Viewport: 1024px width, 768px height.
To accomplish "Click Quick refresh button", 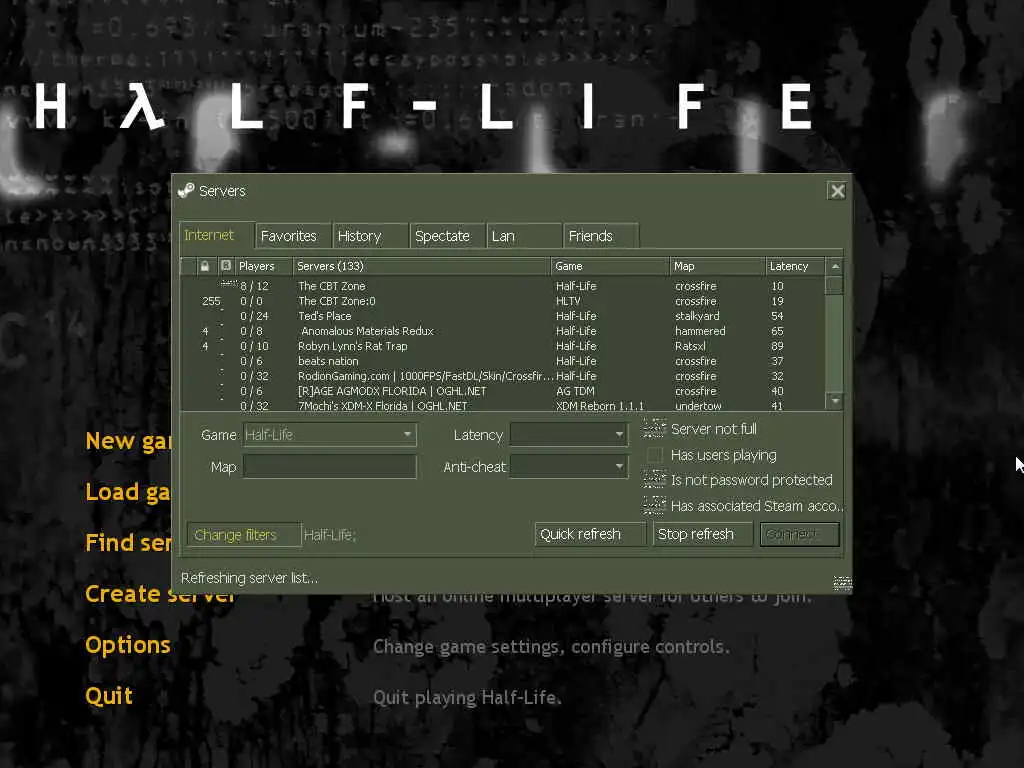I will point(590,534).
